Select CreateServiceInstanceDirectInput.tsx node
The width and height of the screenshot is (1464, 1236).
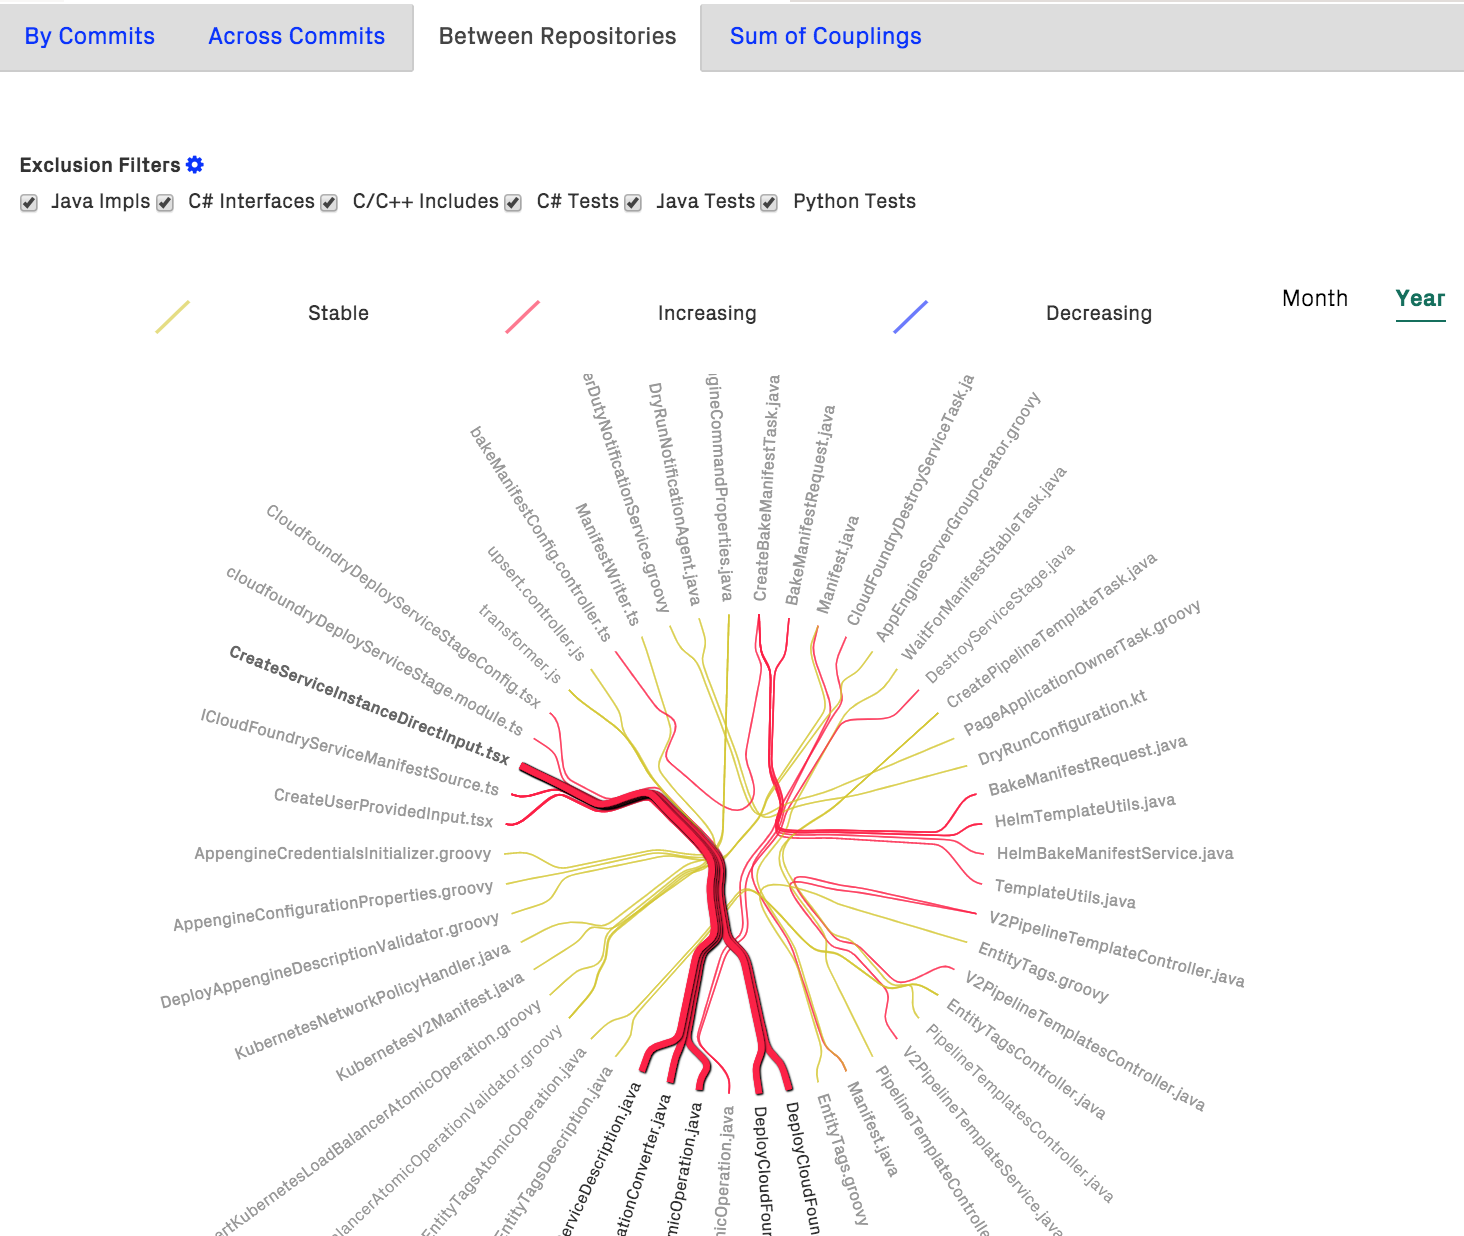click(x=369, y=705)
